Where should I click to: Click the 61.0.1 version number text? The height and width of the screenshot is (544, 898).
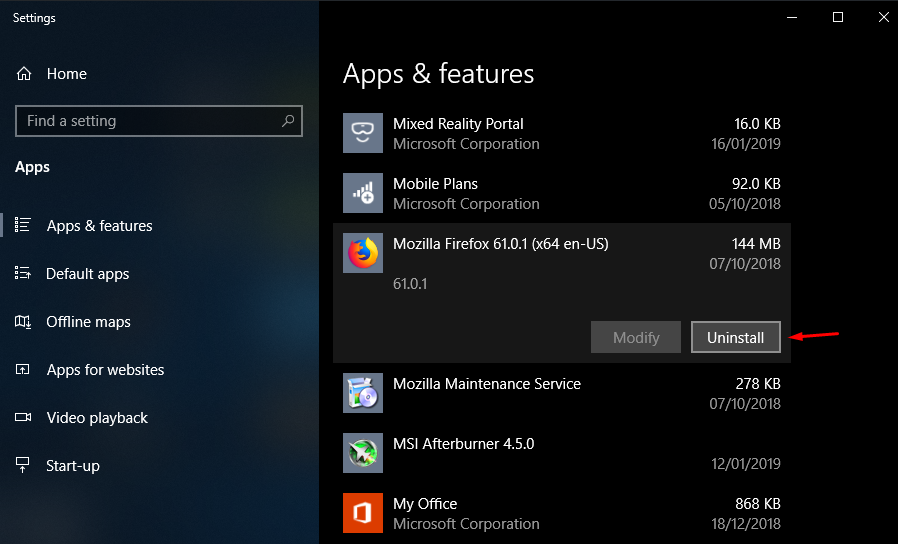click(x=410, y=284)
